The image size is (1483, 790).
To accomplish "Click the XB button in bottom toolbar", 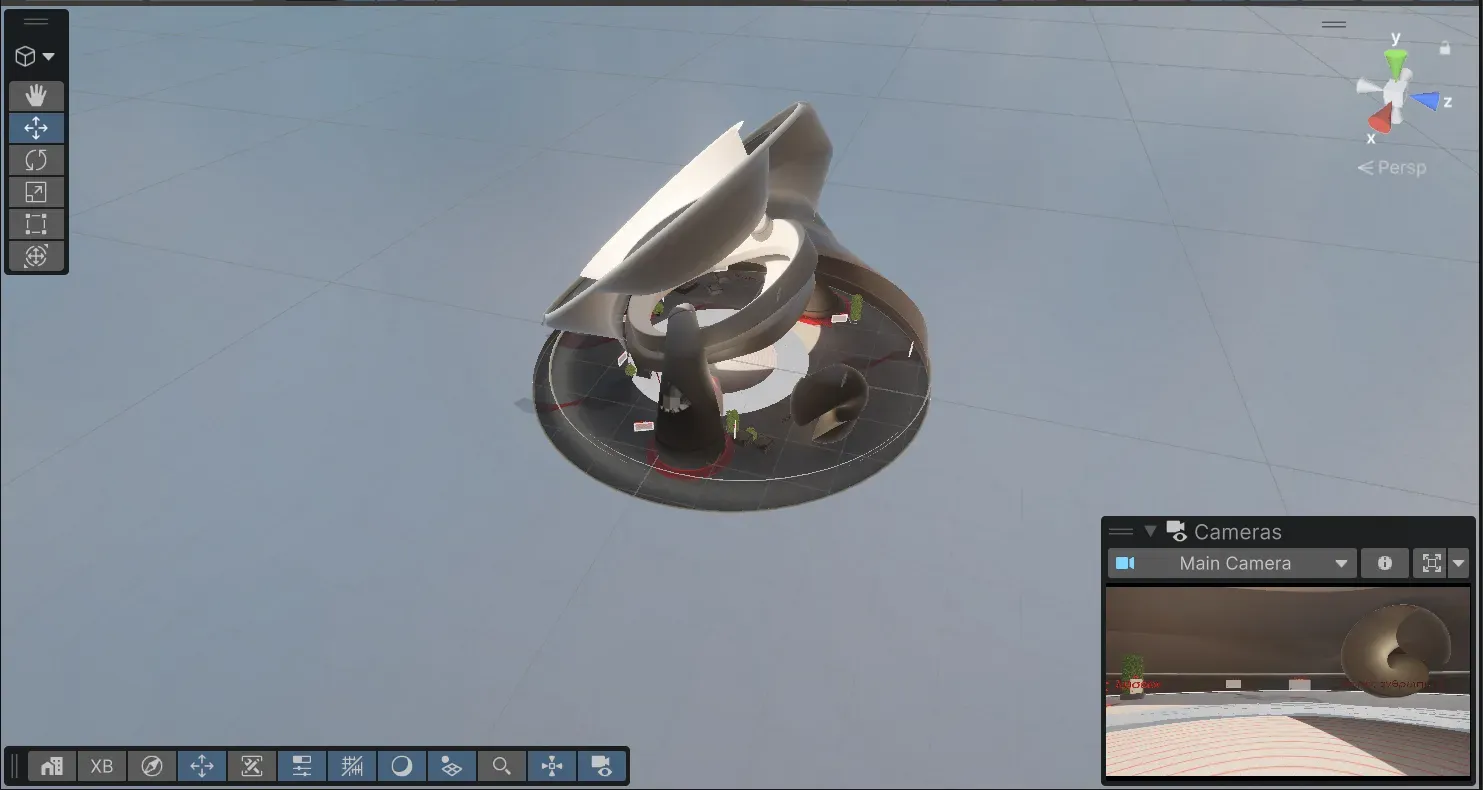I will click(x=102, y=766).
